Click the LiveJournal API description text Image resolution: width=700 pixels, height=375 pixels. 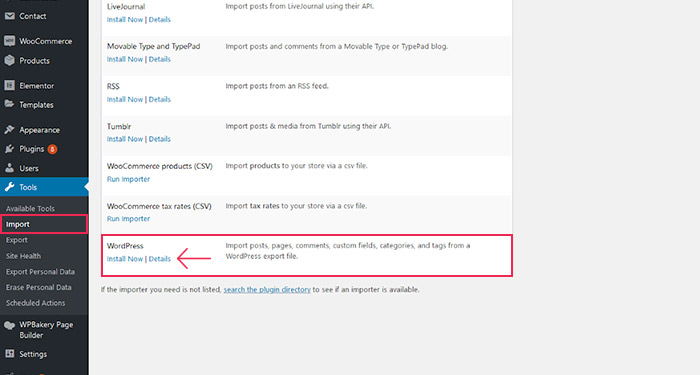pos(300,7)
